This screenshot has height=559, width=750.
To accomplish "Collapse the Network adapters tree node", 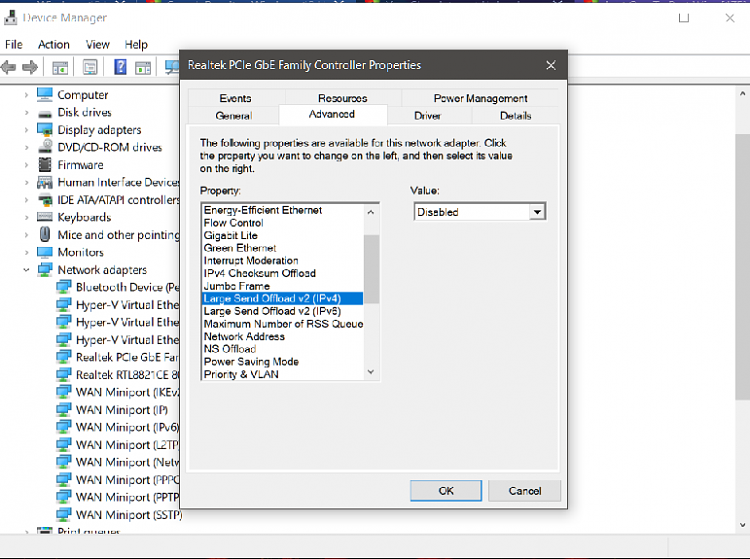I will (26, 270).
